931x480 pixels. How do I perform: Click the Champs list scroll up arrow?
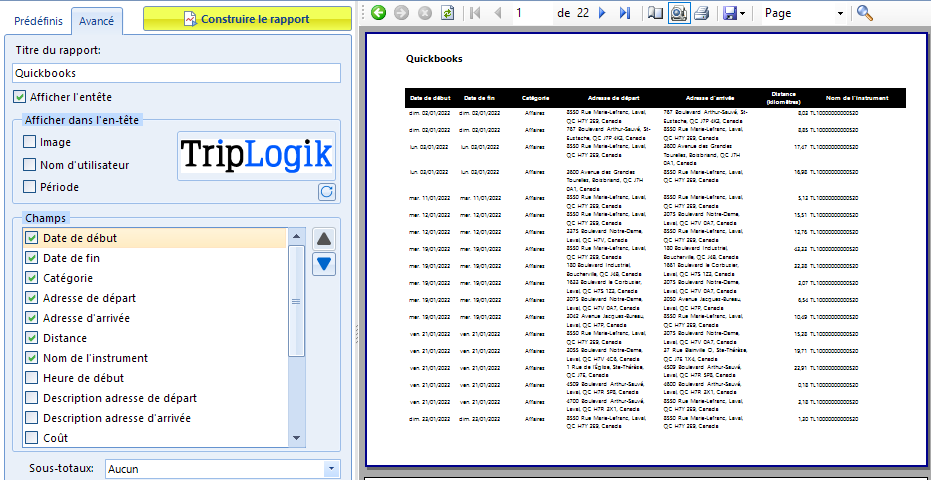click(296, 237)
